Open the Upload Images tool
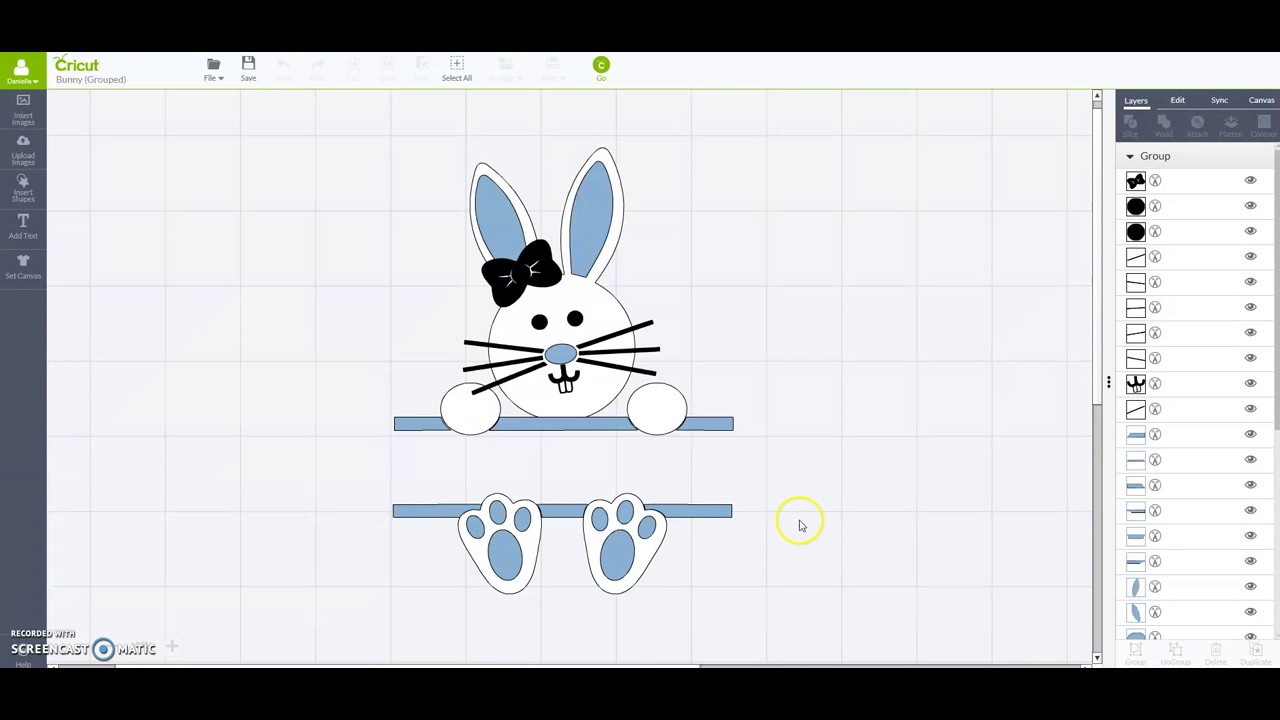This screenshot has height=720, width=1280. (23, 149)
